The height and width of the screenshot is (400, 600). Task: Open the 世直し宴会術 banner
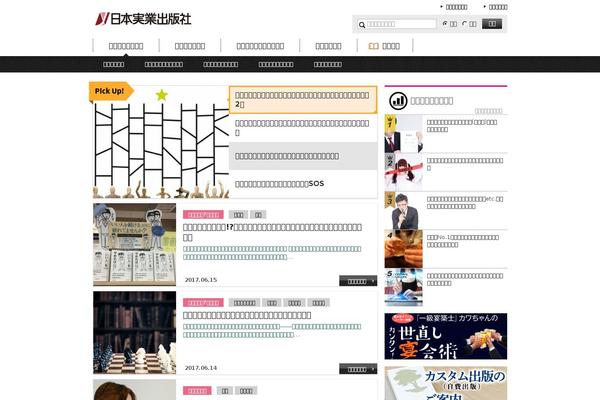(446, 336)
